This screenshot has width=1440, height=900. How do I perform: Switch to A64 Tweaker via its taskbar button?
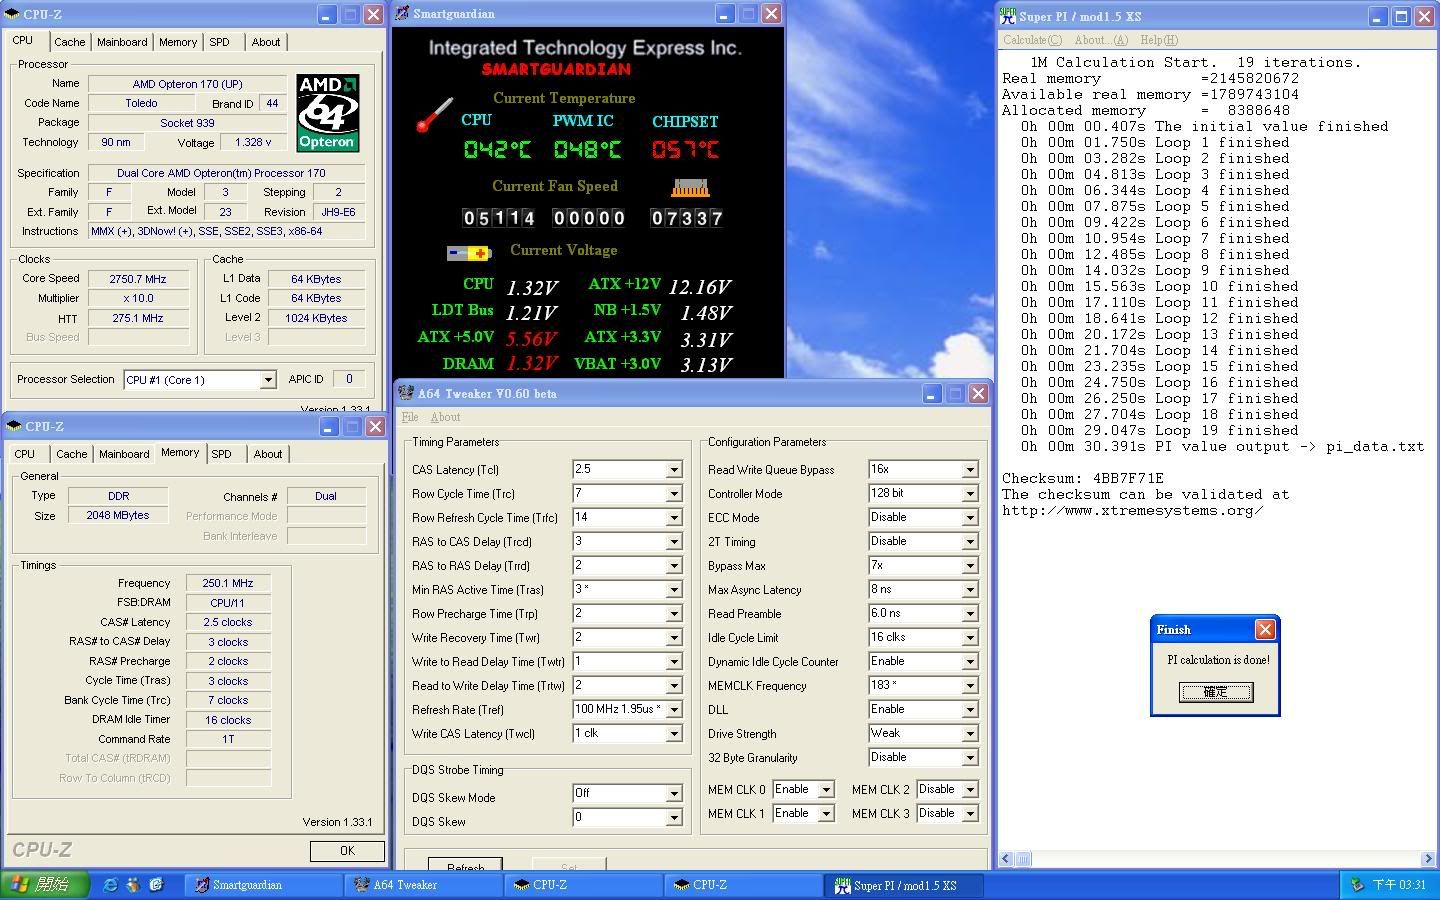click(x=423, y=885)
